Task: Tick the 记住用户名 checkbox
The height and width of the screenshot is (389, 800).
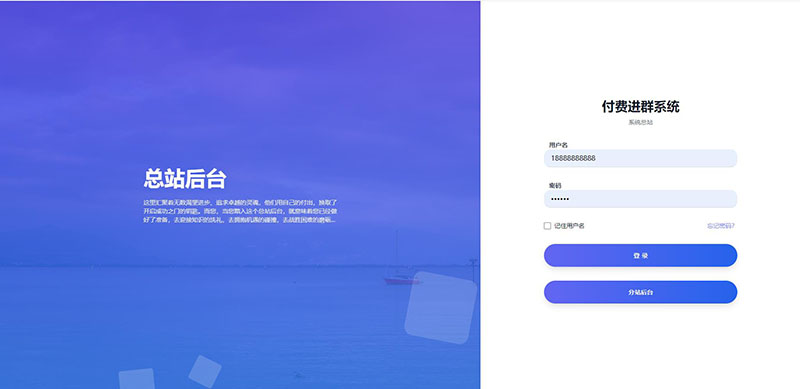Action: click(547, 226)
